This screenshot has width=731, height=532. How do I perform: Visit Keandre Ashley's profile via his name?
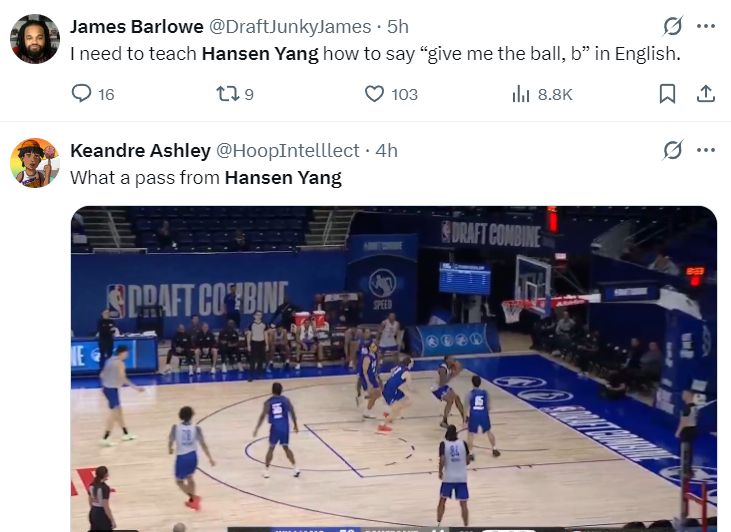point(140,151)
